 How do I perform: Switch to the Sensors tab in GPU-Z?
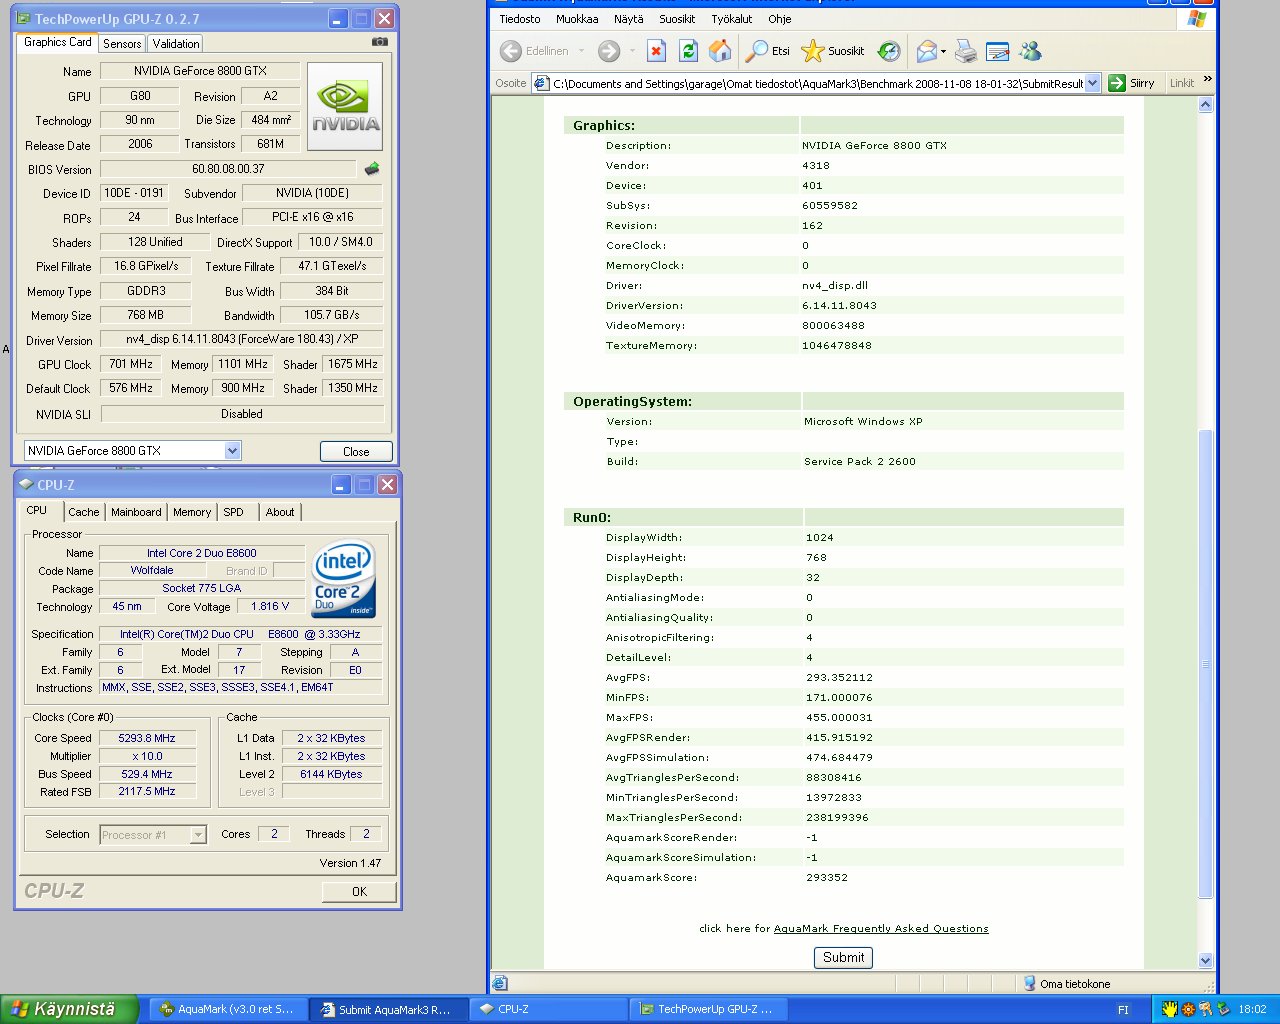[122, 44]
